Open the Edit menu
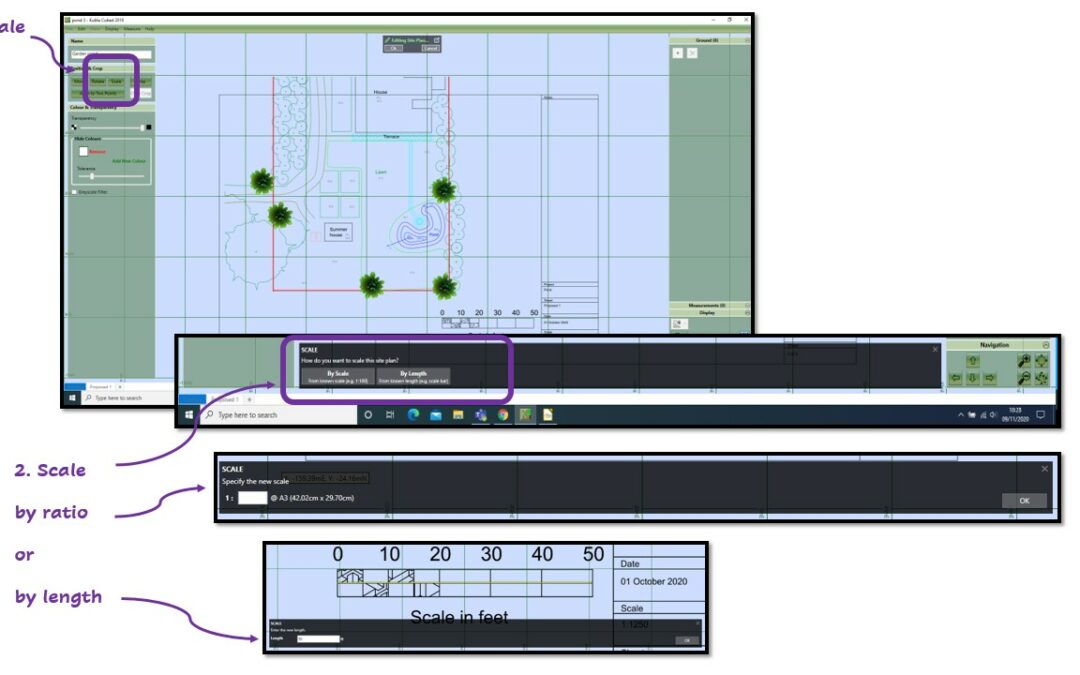This screenshot has width=1080, height=675. coord(81,29)
